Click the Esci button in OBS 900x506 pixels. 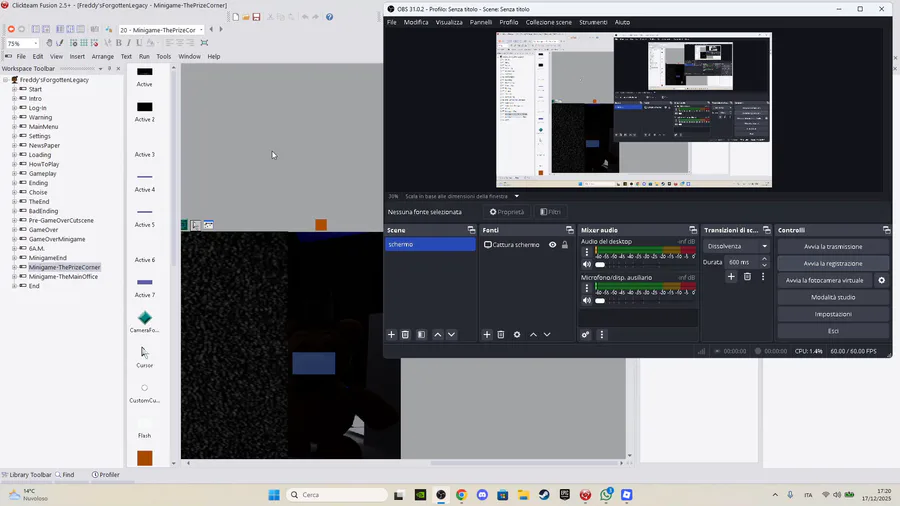(833, 331)
